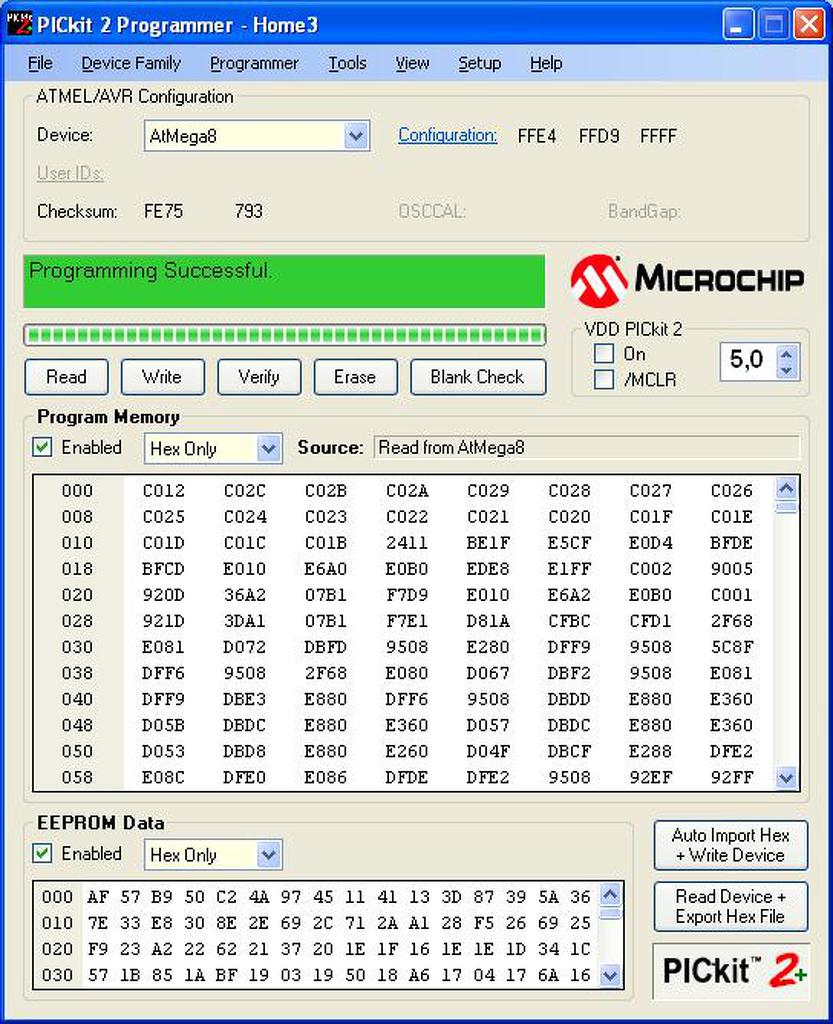The image size is (833, 1024).
Task: Select EEPROM byte 6A in row 030
Action: coord(548,976)
